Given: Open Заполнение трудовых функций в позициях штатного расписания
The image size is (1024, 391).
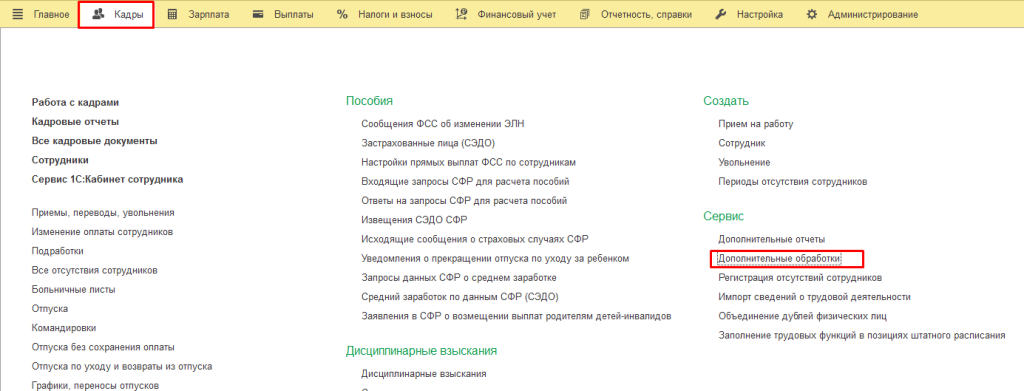Looking at the screenshot, I should [861, 336].
